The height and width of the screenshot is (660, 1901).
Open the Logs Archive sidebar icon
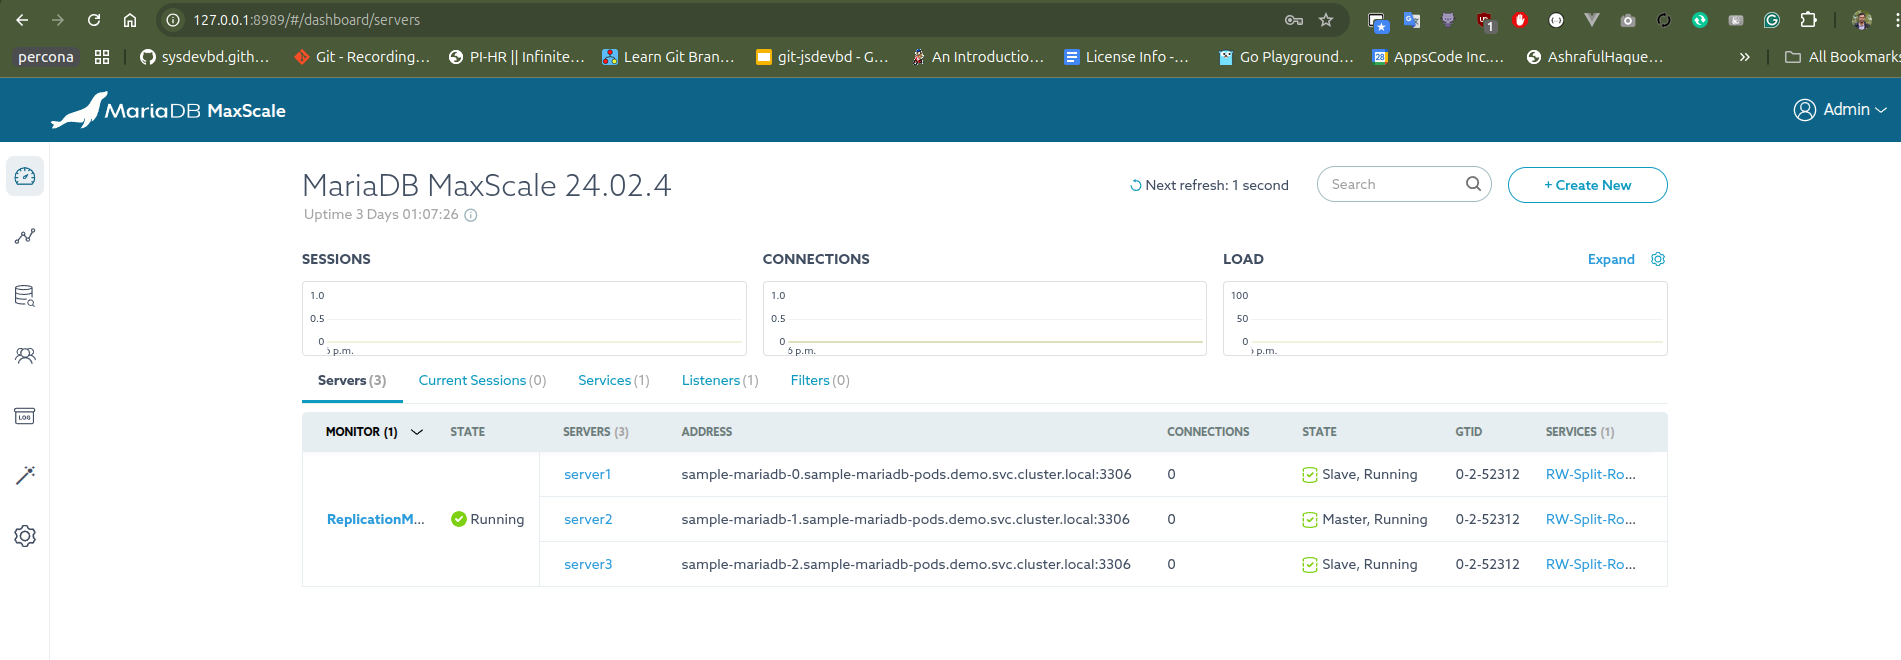coord(25,416)
